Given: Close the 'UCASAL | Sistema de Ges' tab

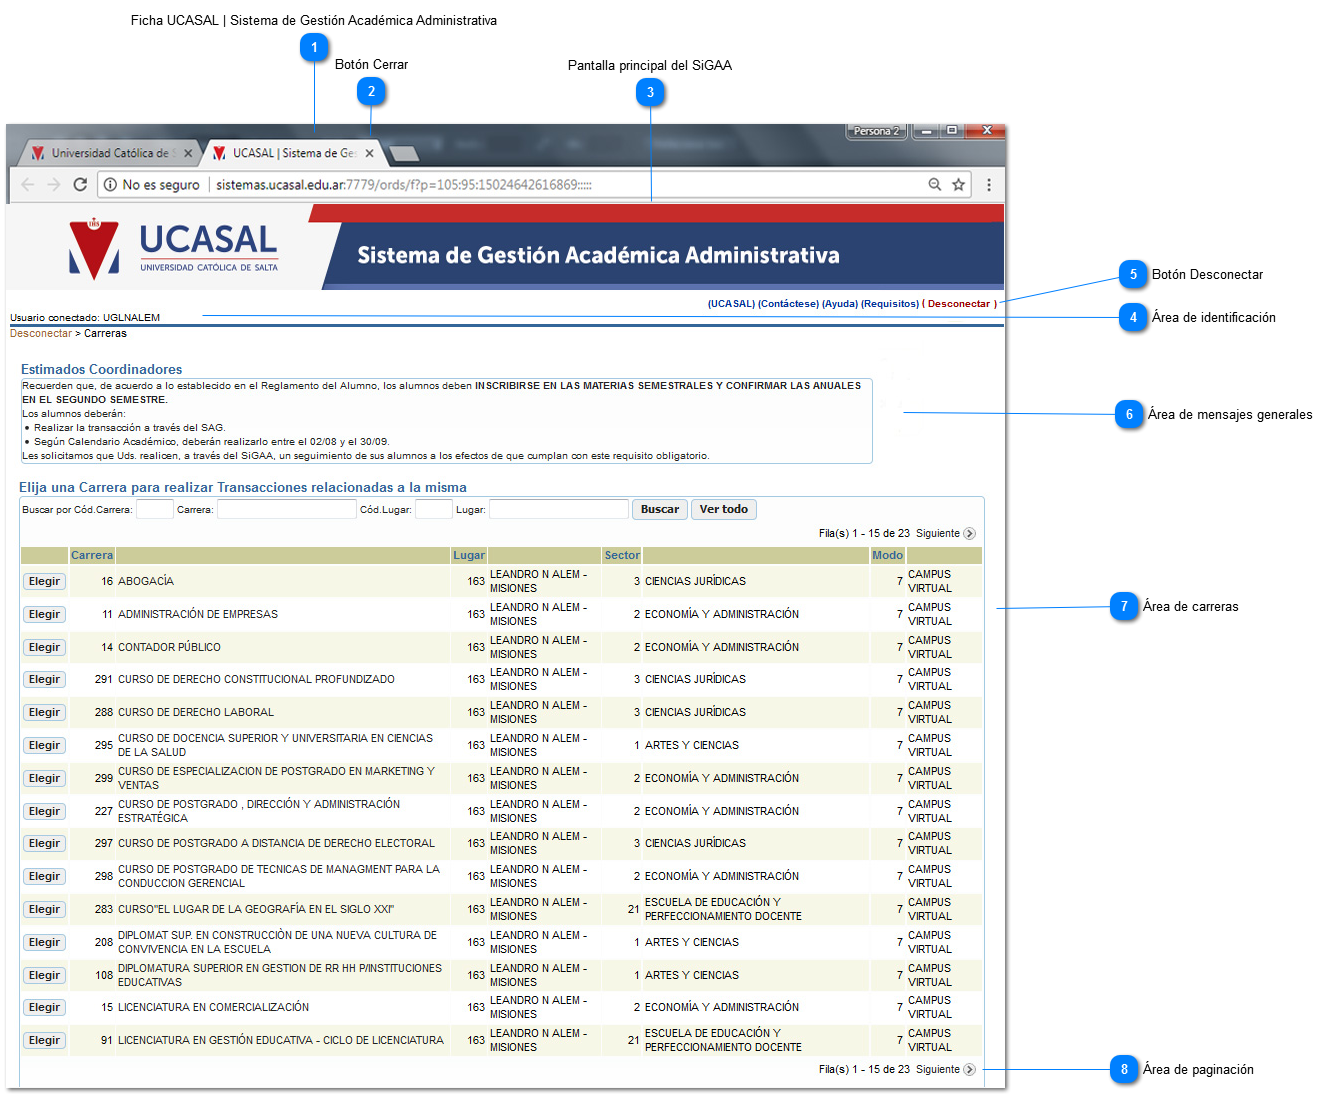Looking at the screenshot, I should [x=369, y=153].
